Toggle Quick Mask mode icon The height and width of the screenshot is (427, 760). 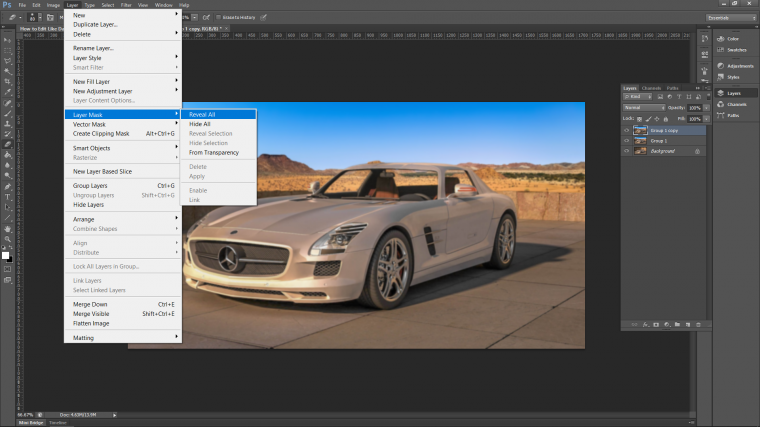(7, 269)
